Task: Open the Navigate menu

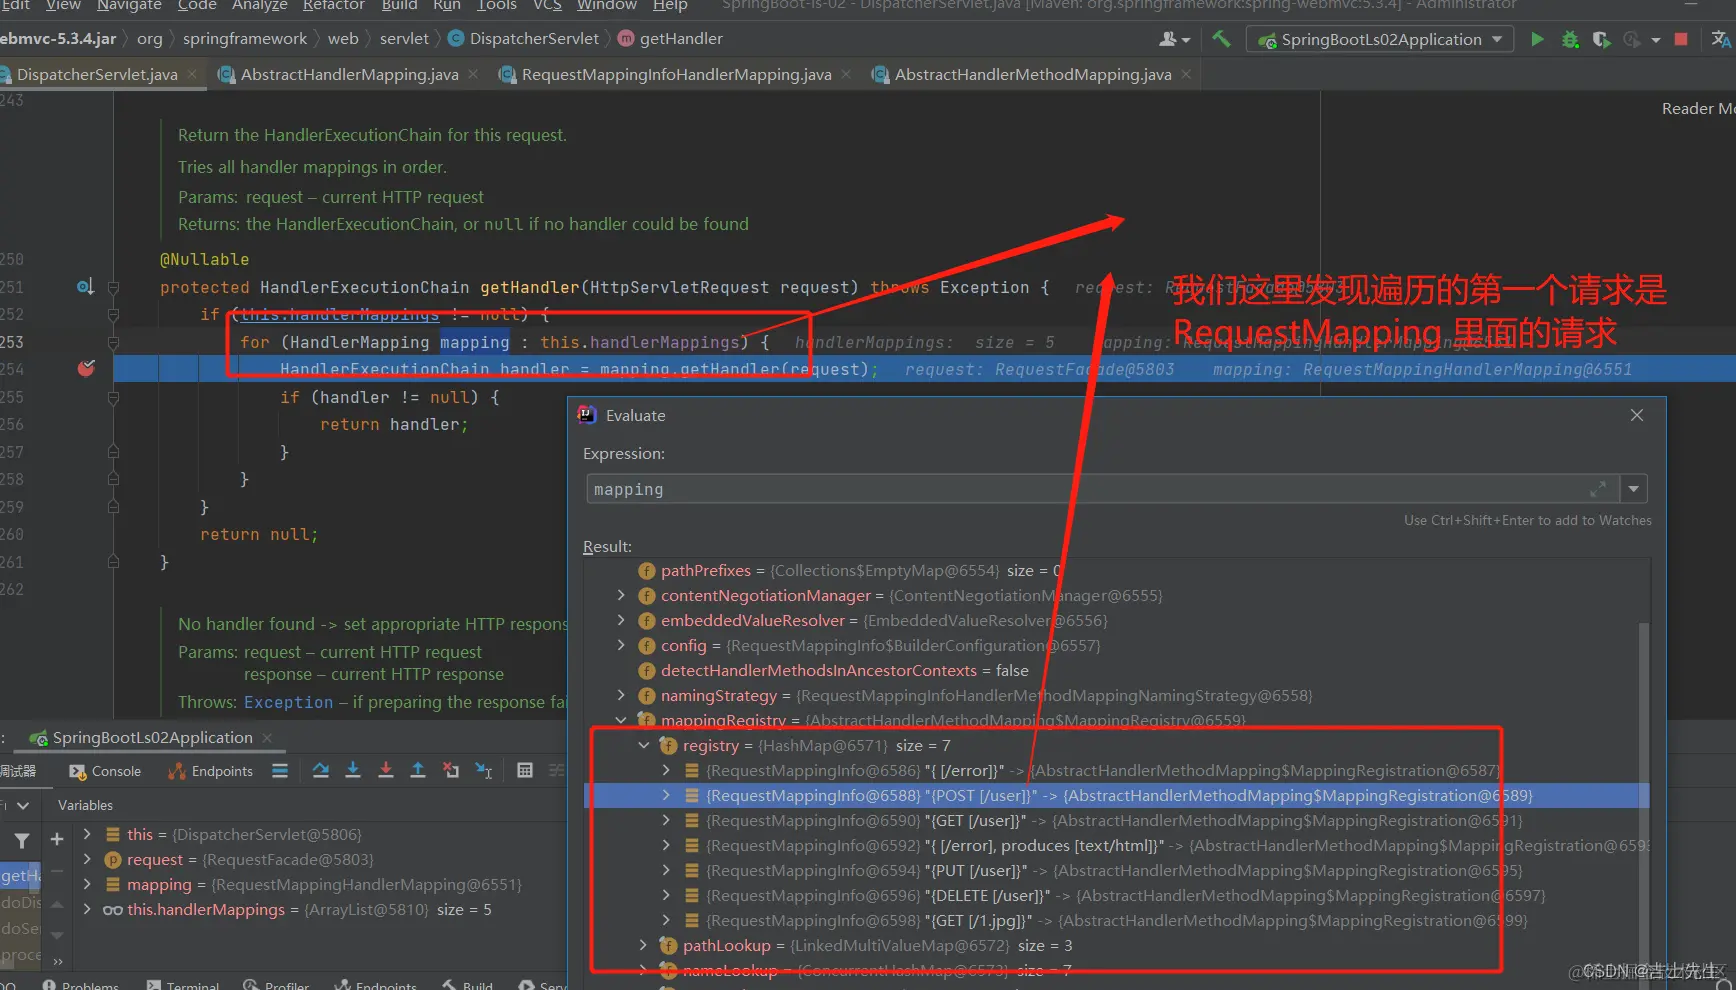Action: (129, 6)
